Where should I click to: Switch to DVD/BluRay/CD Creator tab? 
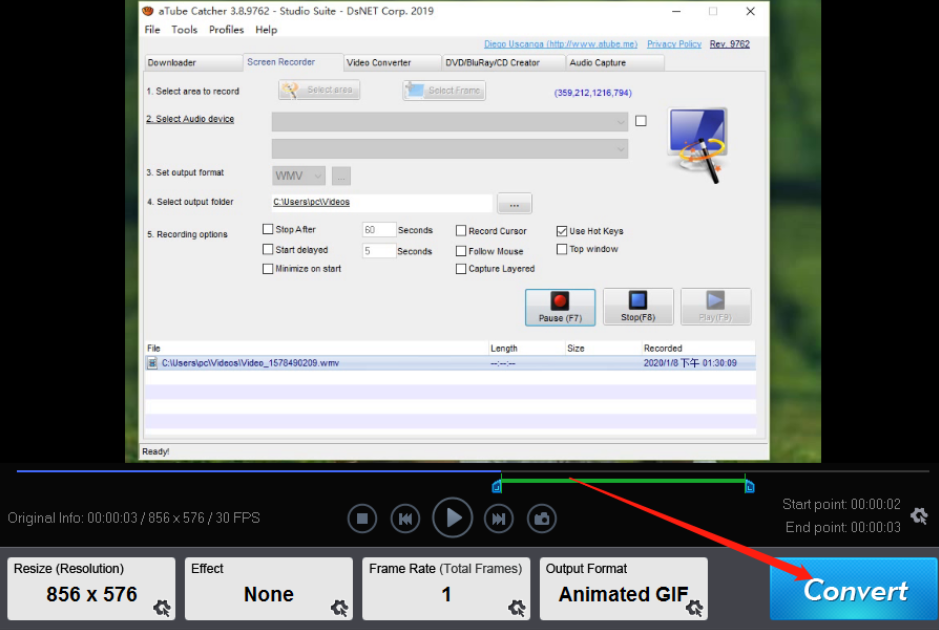coord(504,63)
